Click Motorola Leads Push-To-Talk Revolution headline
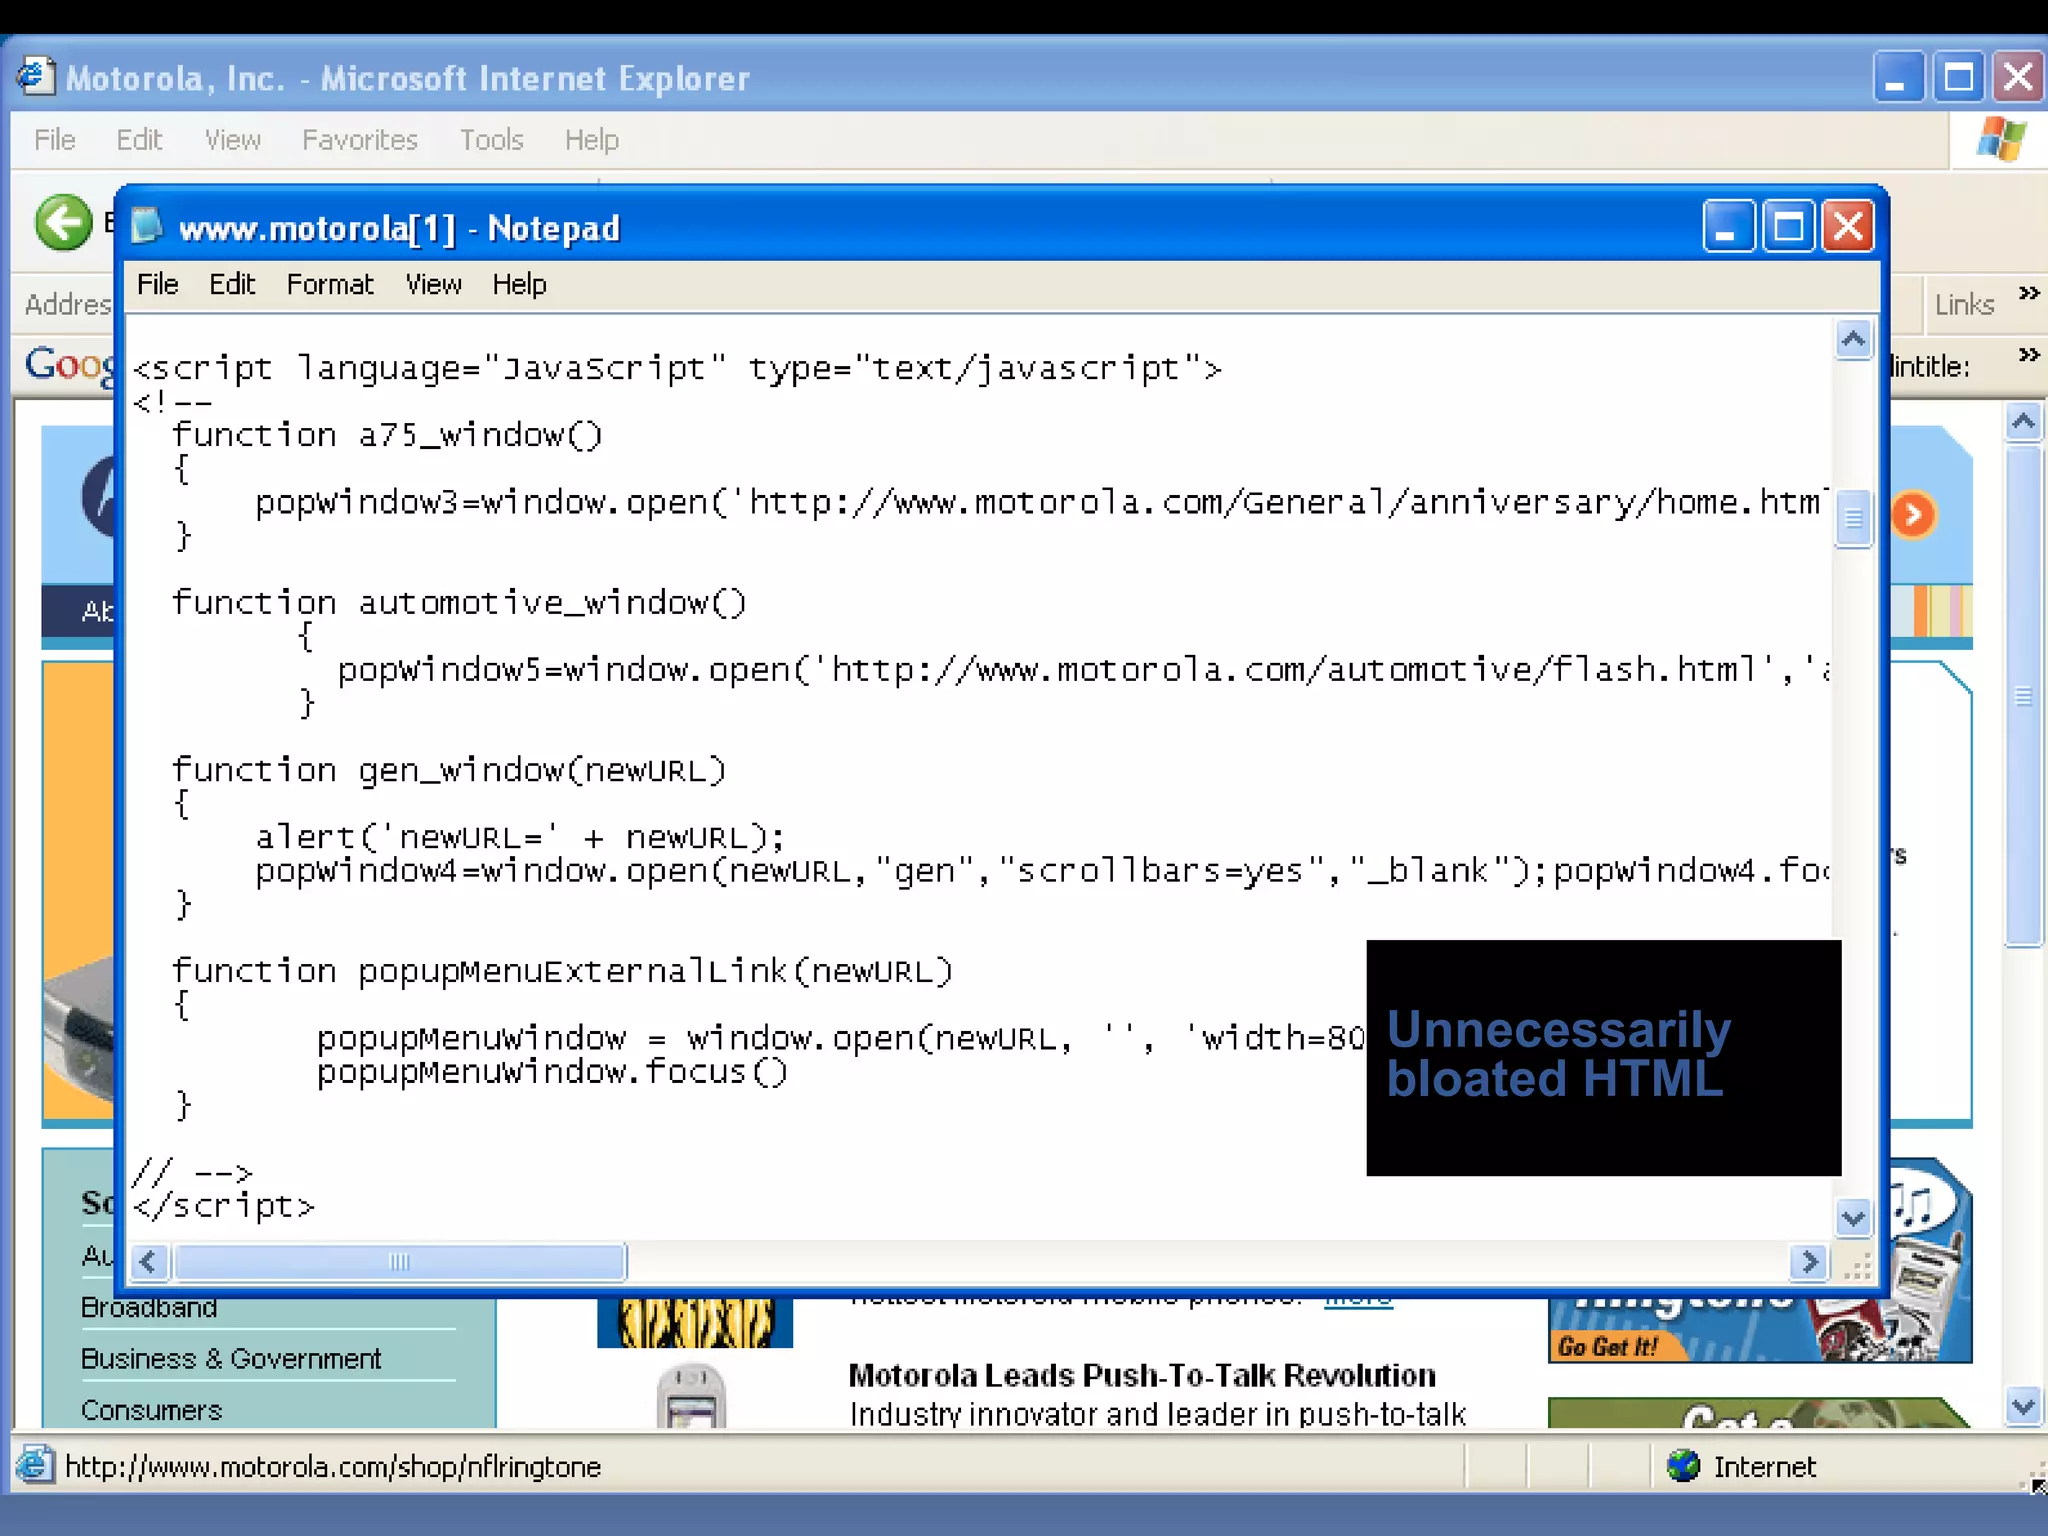Image resolution: width=2048 pixels, height=1536 pixels. coord(1142,1376)
